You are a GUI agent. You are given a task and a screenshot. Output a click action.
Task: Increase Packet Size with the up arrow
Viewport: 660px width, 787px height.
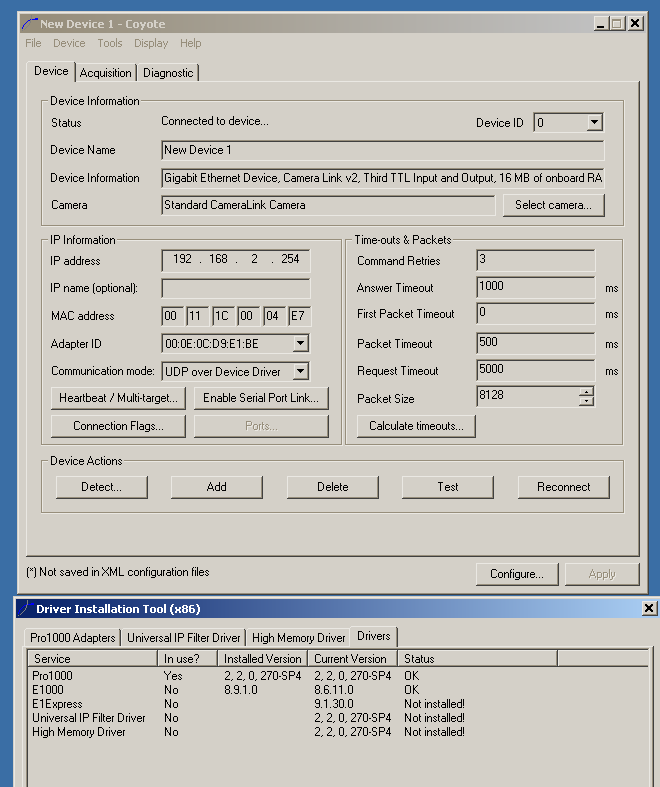click(586, 392)
